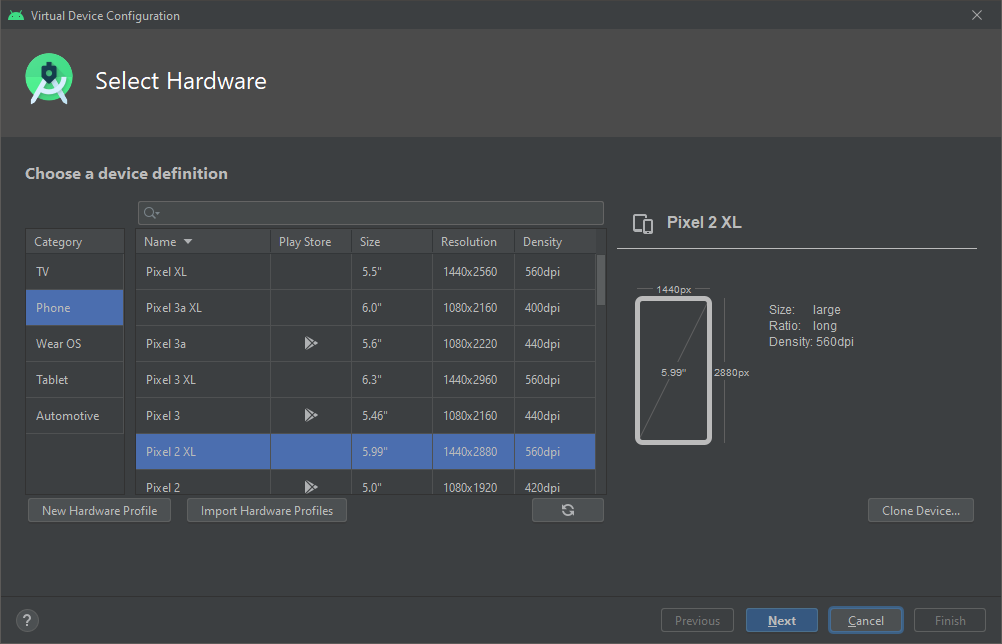Click the device icon beside Pixel 2 XL title
Screen dimensions: 1002x644
coord(643,223)
